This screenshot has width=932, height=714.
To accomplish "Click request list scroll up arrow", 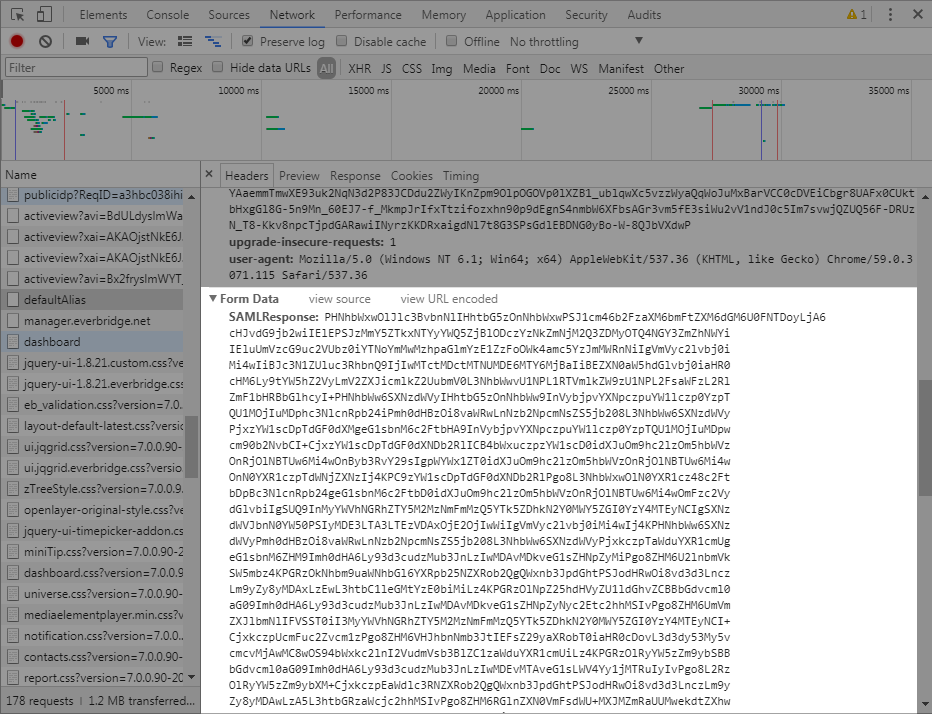I will click(191, 196).
